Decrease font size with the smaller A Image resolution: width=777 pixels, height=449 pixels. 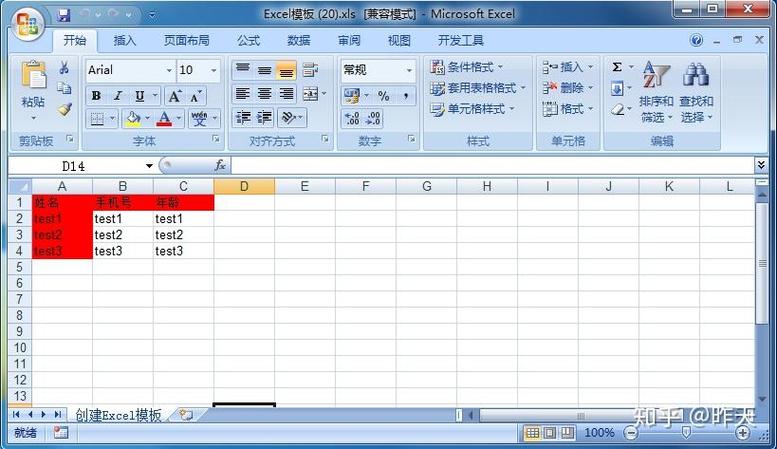tap(196, 96)
